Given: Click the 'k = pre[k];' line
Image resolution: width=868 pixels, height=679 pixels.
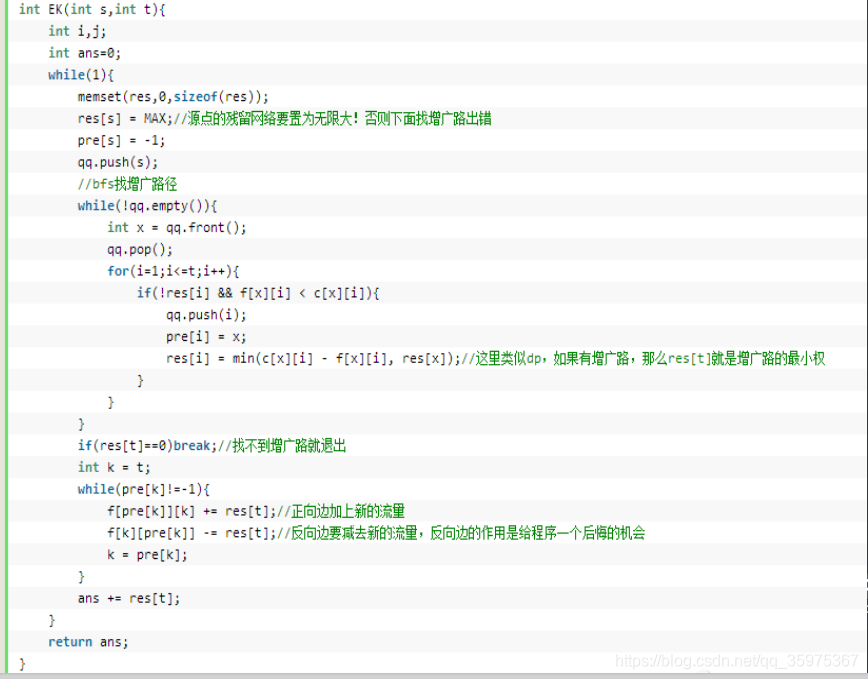Looking at the screenshot, I should [x=147, y=555].
